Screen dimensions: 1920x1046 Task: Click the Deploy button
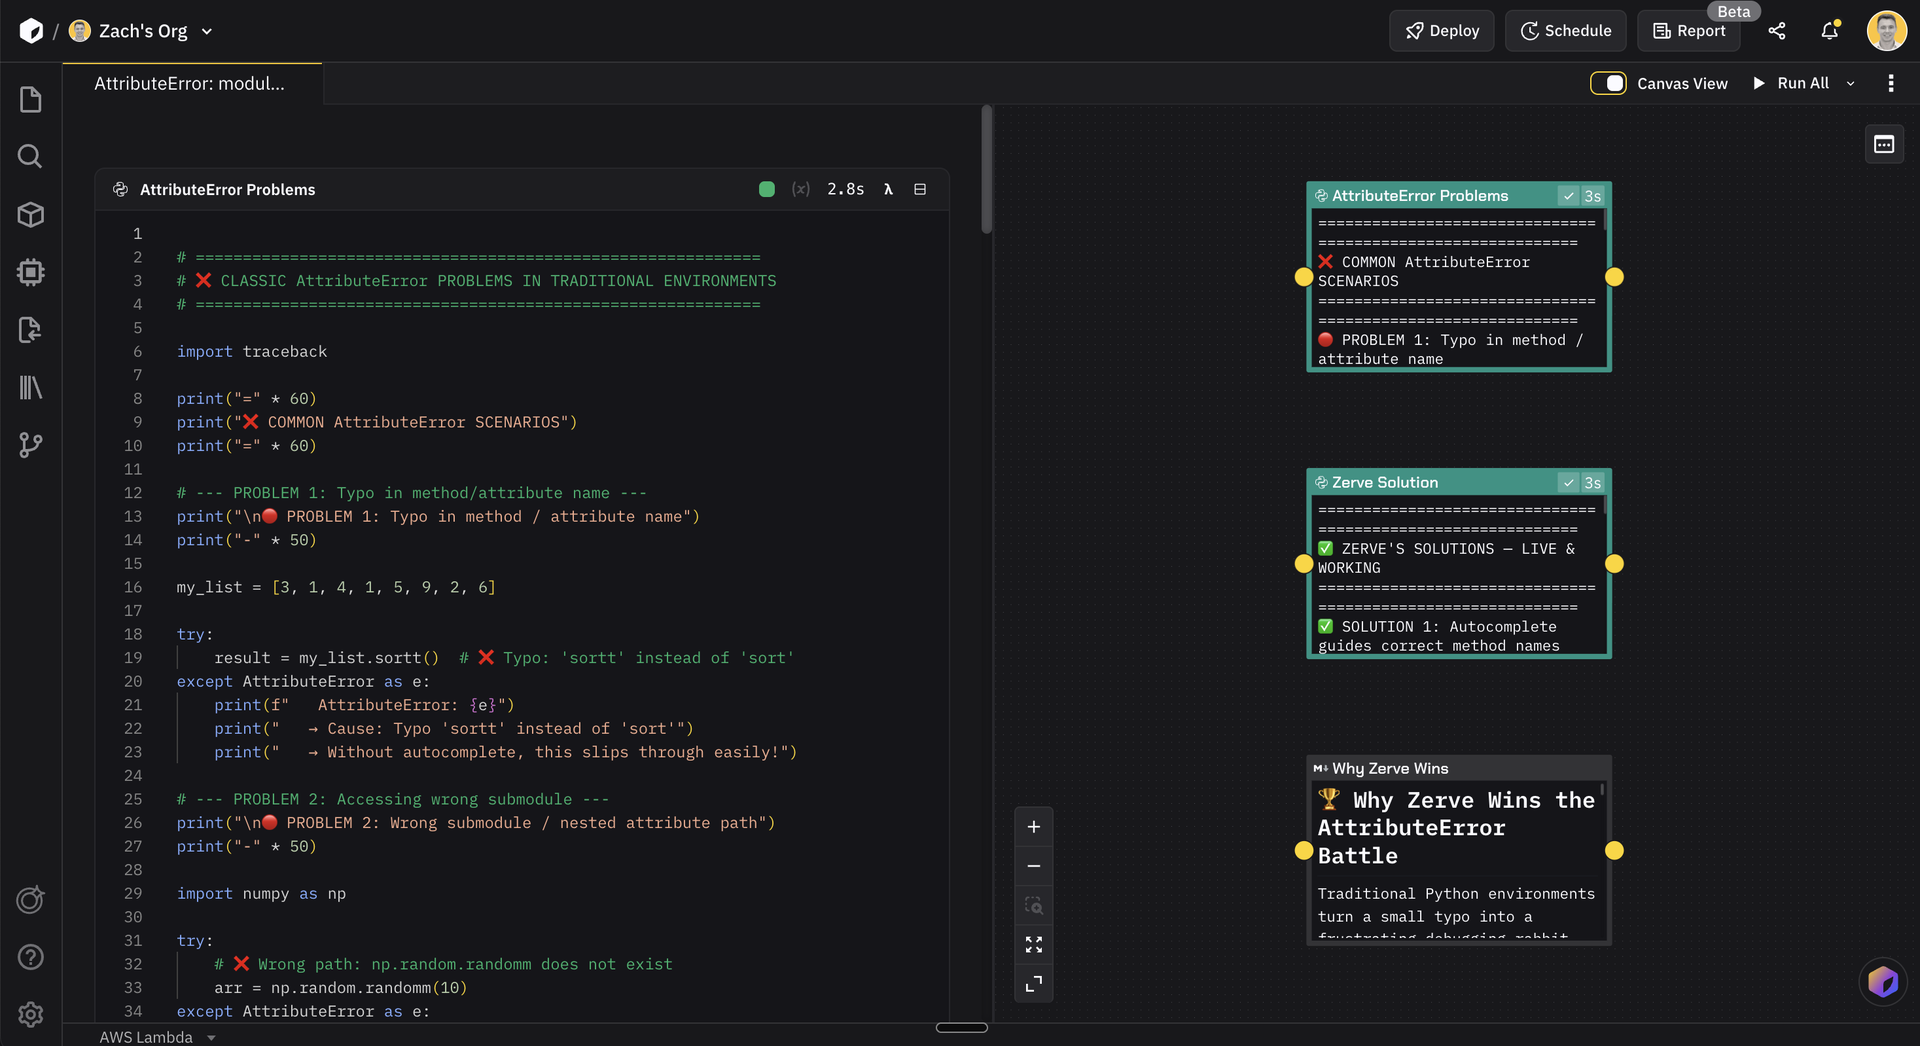tap(1441, 31)
